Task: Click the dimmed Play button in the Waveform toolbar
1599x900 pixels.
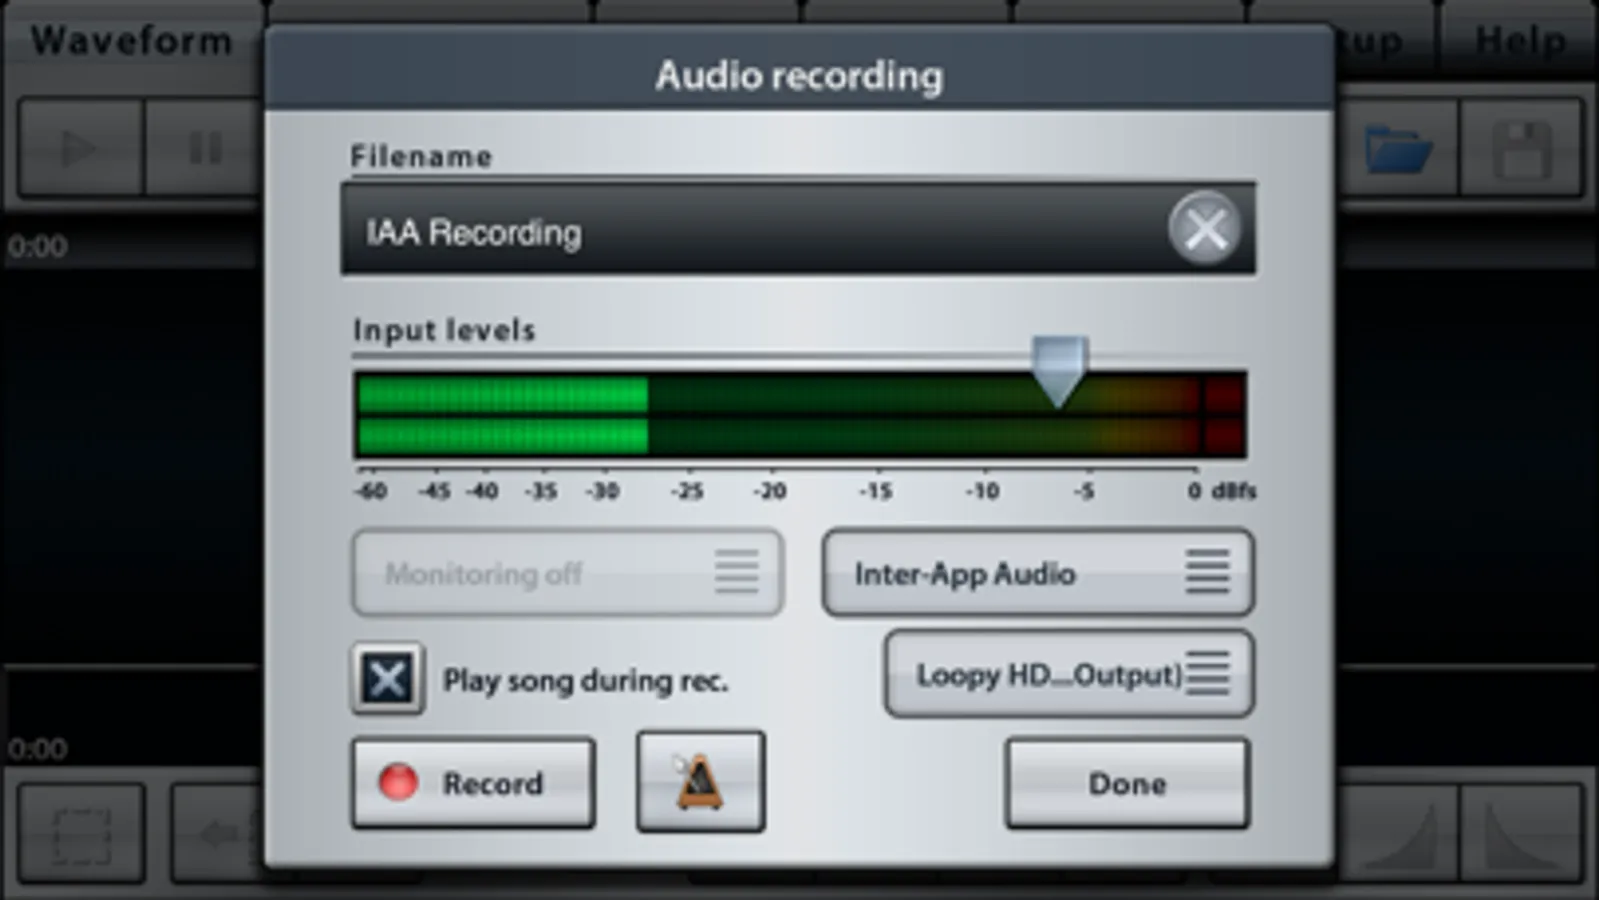Action: (80, 148)
